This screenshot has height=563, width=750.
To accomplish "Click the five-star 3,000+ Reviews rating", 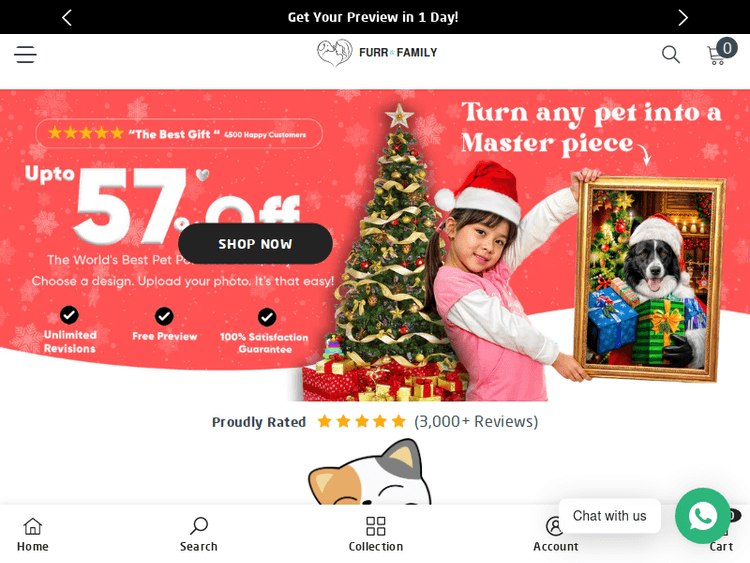I will click(x=362, y=421).
